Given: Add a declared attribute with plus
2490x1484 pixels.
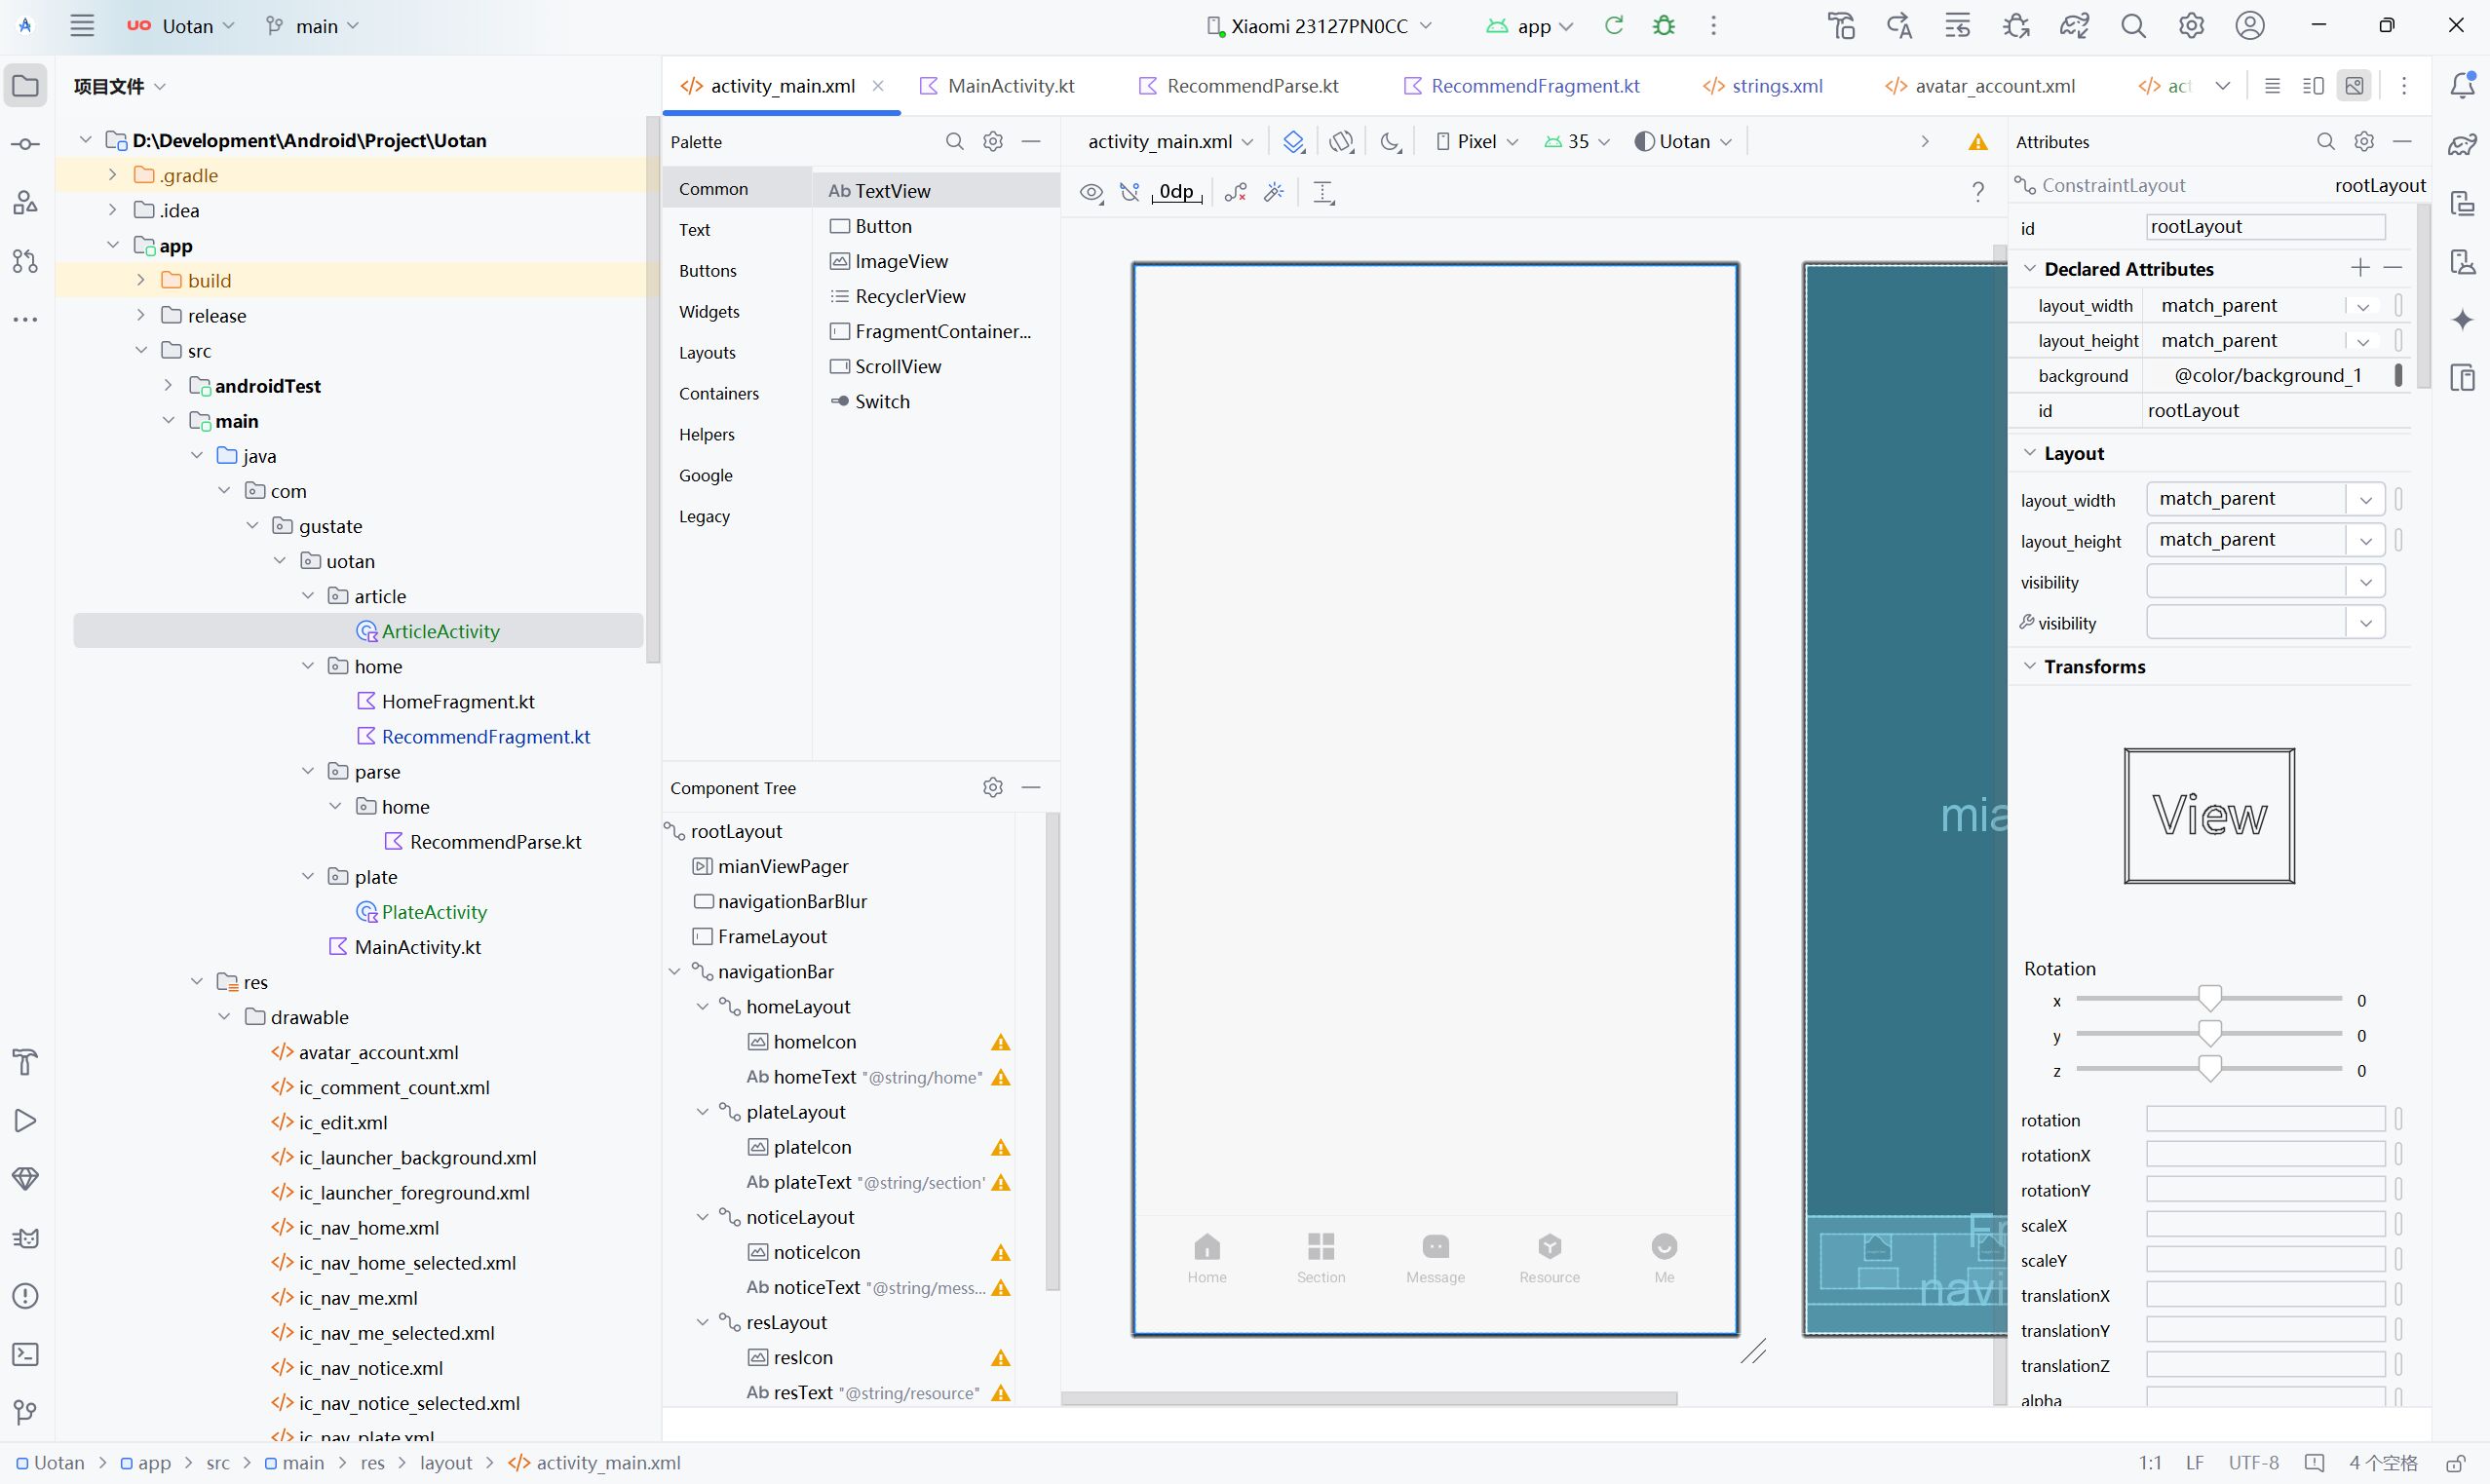Looking at the screenshot, I should [x=2360, y=268].
